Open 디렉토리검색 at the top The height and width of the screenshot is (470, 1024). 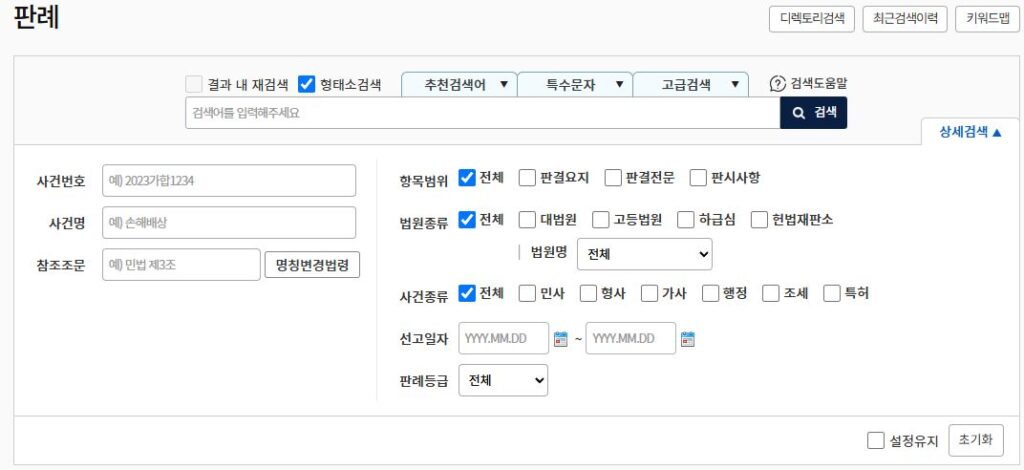(x=811, y=19)
